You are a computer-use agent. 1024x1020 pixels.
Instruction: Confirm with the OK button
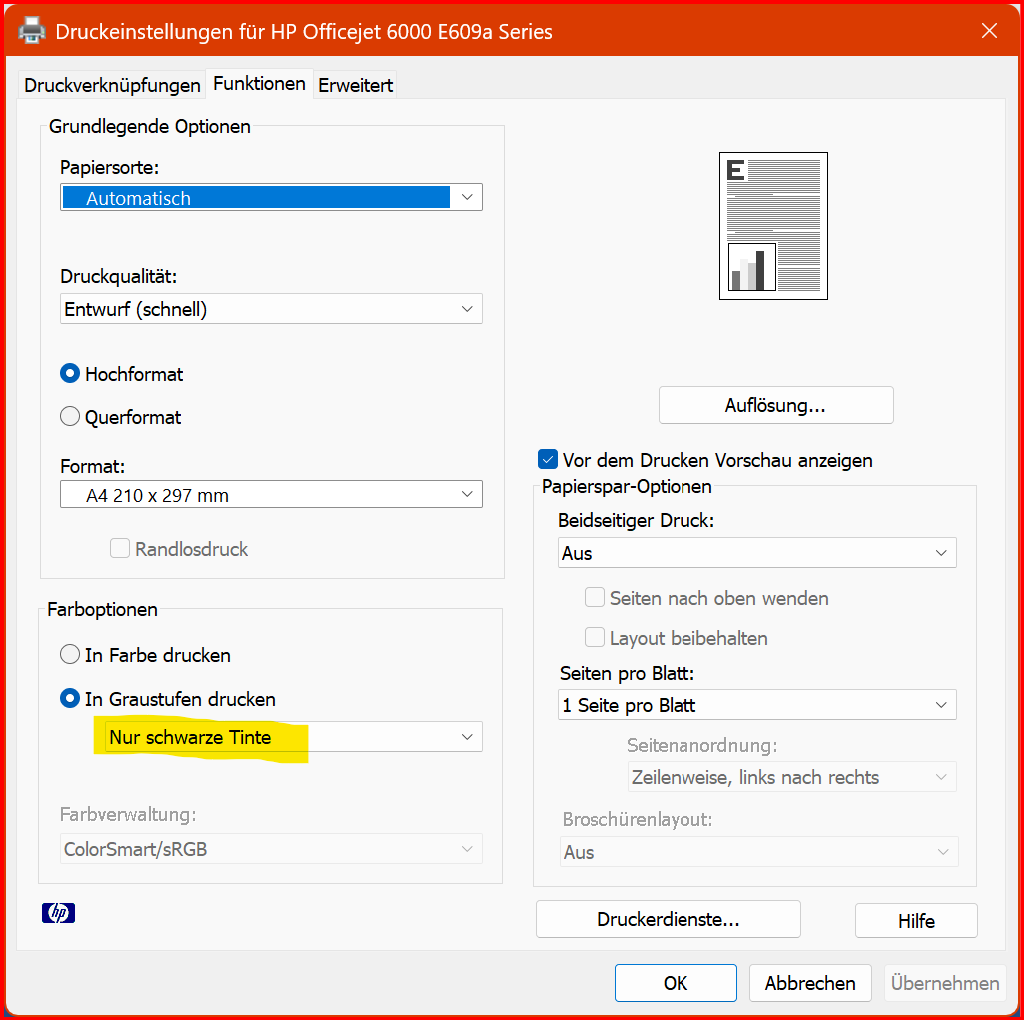pos(675,983)
